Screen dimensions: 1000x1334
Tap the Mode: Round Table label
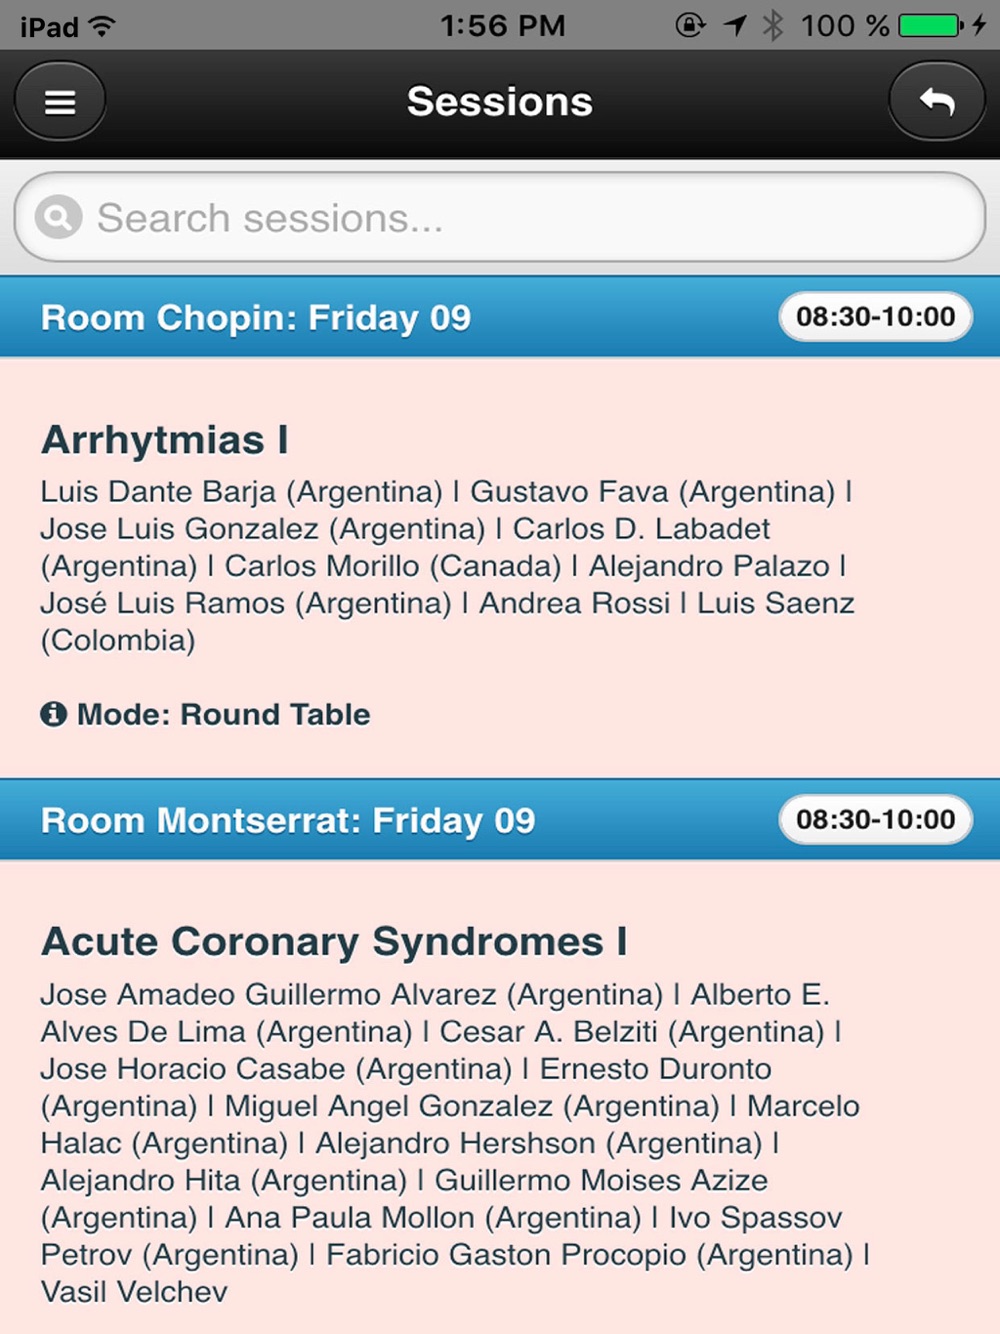[x=223, y=714]
